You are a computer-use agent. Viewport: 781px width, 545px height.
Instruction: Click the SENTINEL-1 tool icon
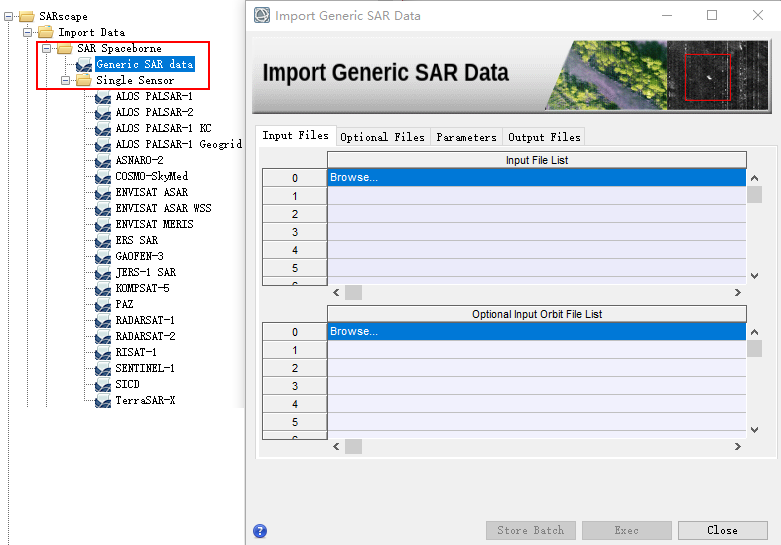point(103,369)
